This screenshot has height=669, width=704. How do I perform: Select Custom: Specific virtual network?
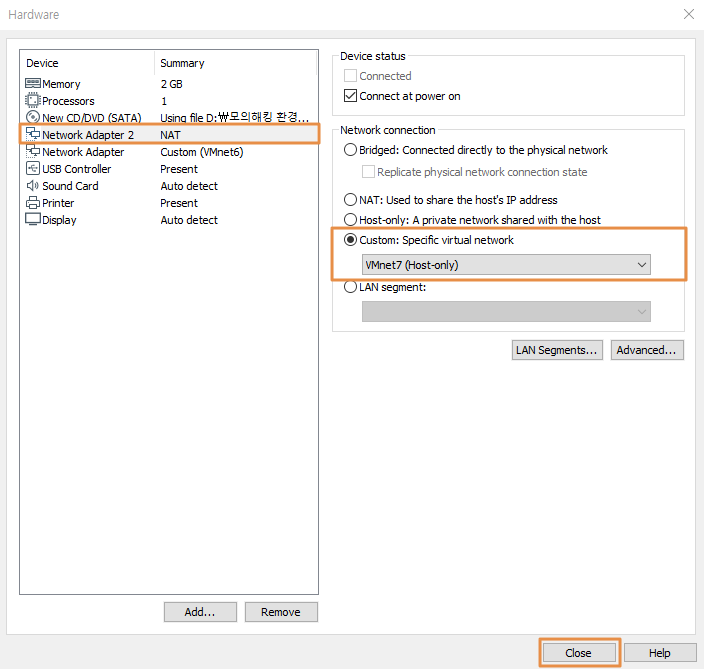(350, 240)
